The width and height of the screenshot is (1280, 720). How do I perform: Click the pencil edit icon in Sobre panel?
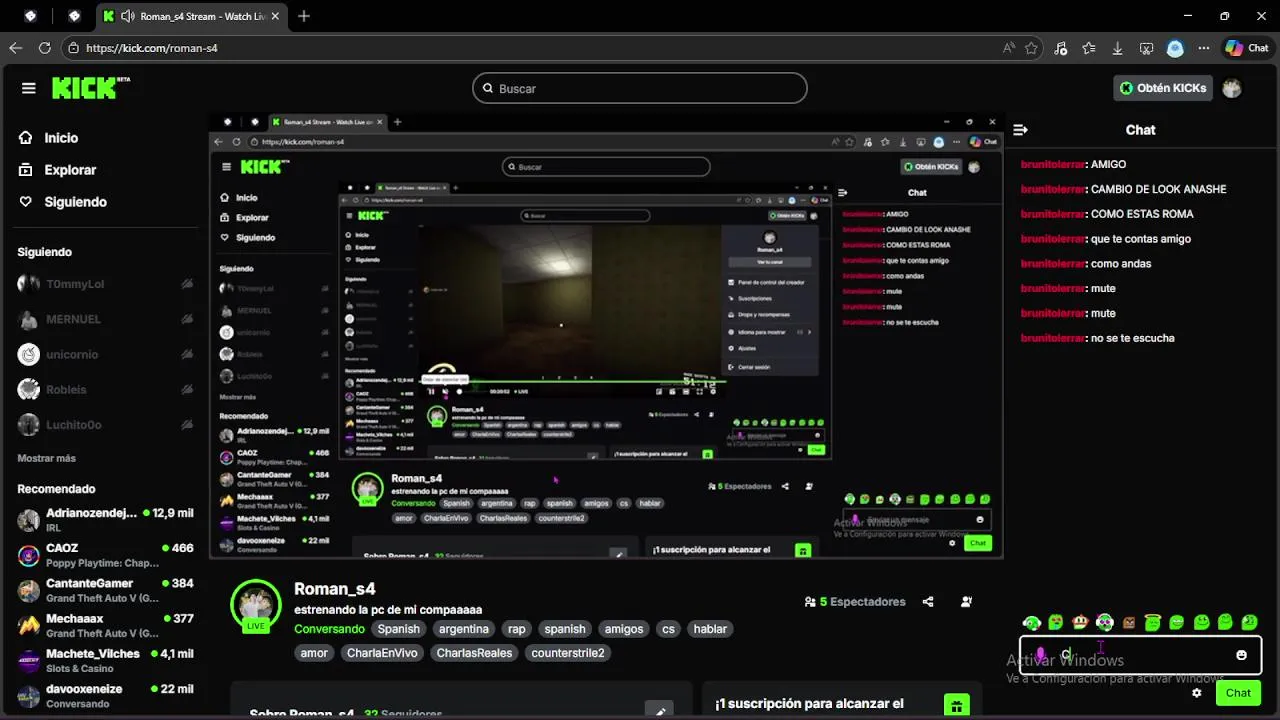[660, 712]
